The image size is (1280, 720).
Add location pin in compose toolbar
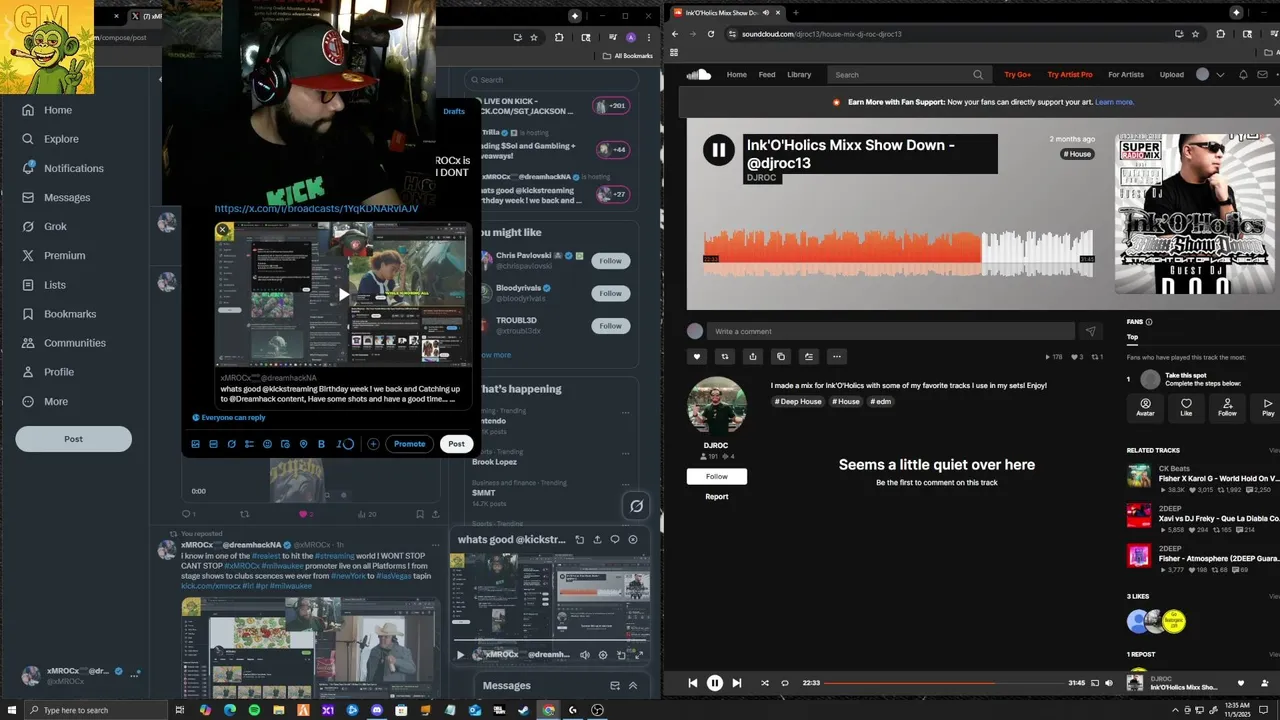point(303,444)
